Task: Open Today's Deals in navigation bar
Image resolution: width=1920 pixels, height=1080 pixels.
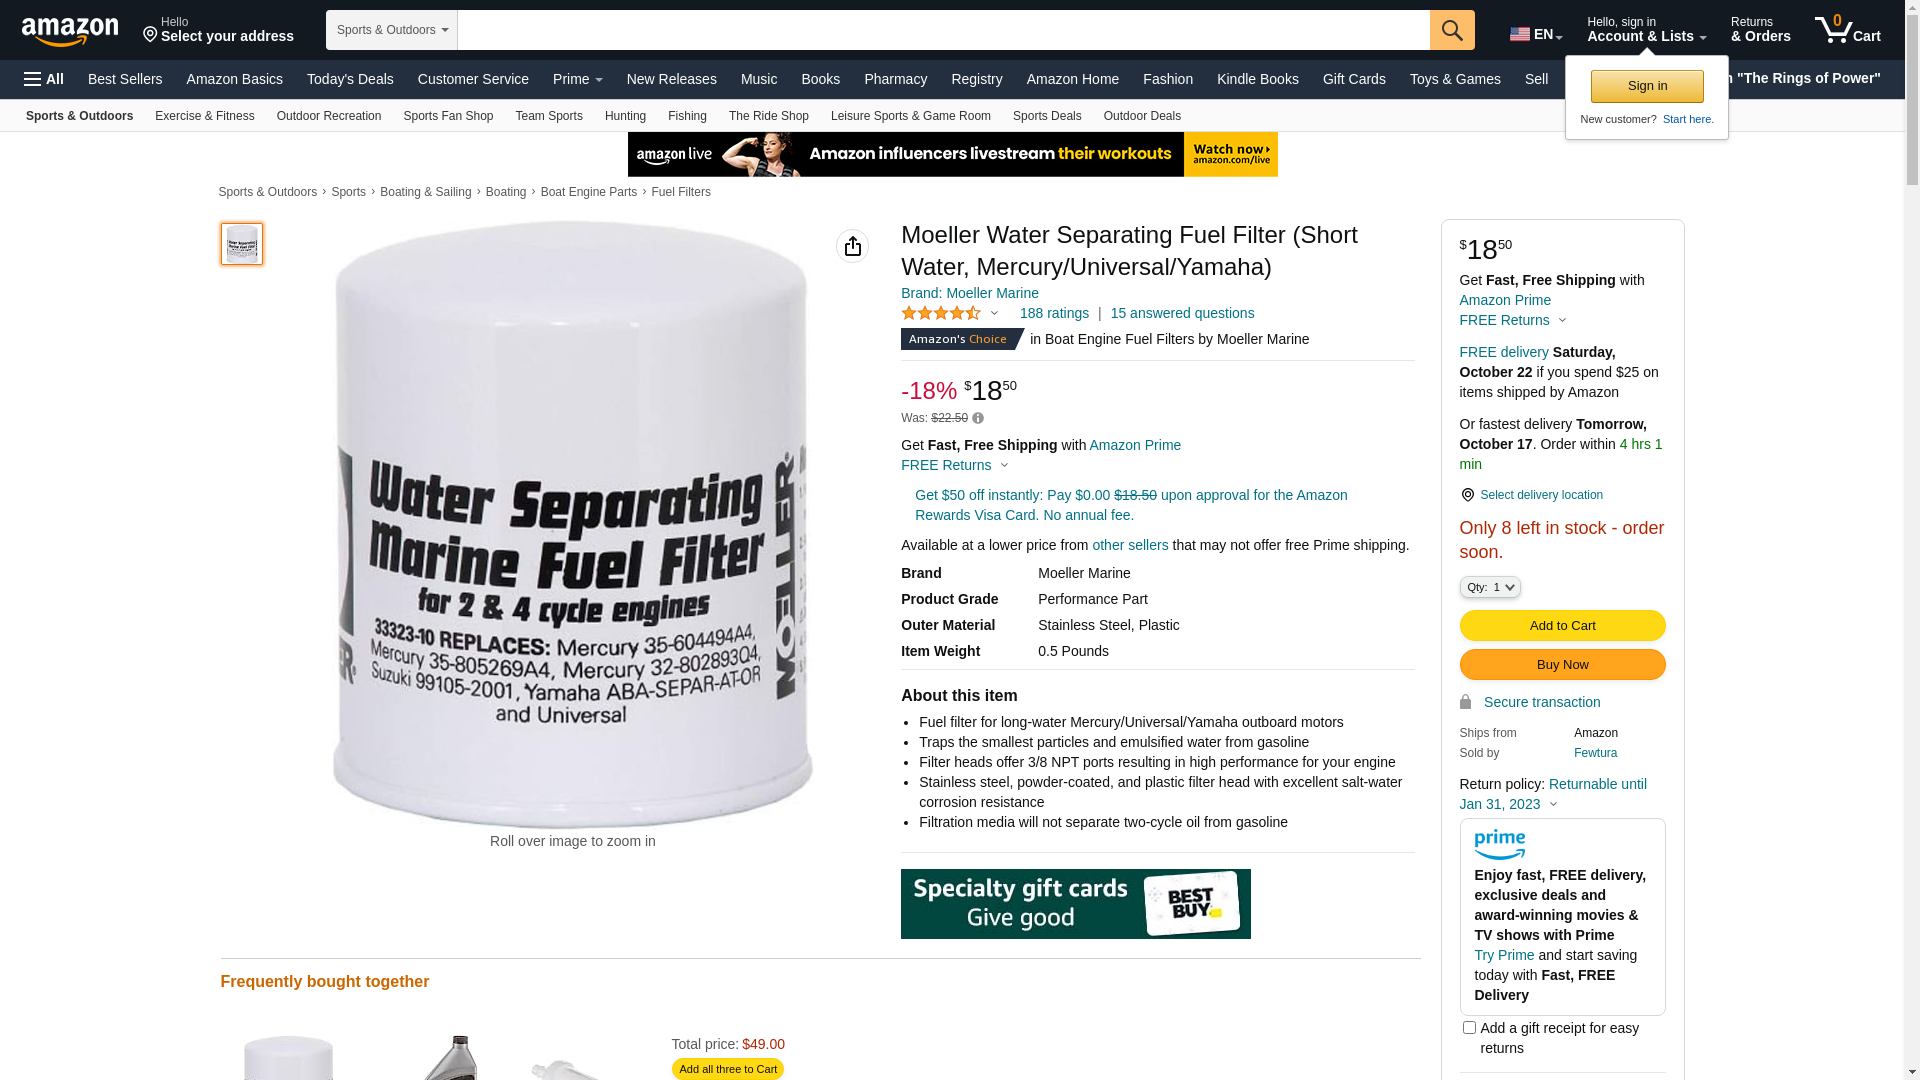Action: coord(350,79)
